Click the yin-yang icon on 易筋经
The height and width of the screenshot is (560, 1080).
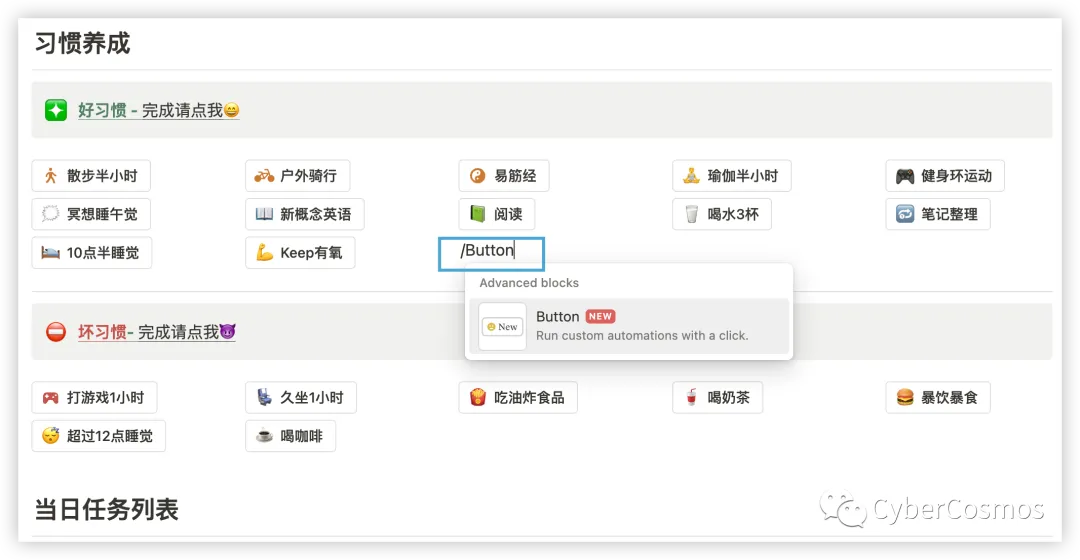[x=477, y=176]
